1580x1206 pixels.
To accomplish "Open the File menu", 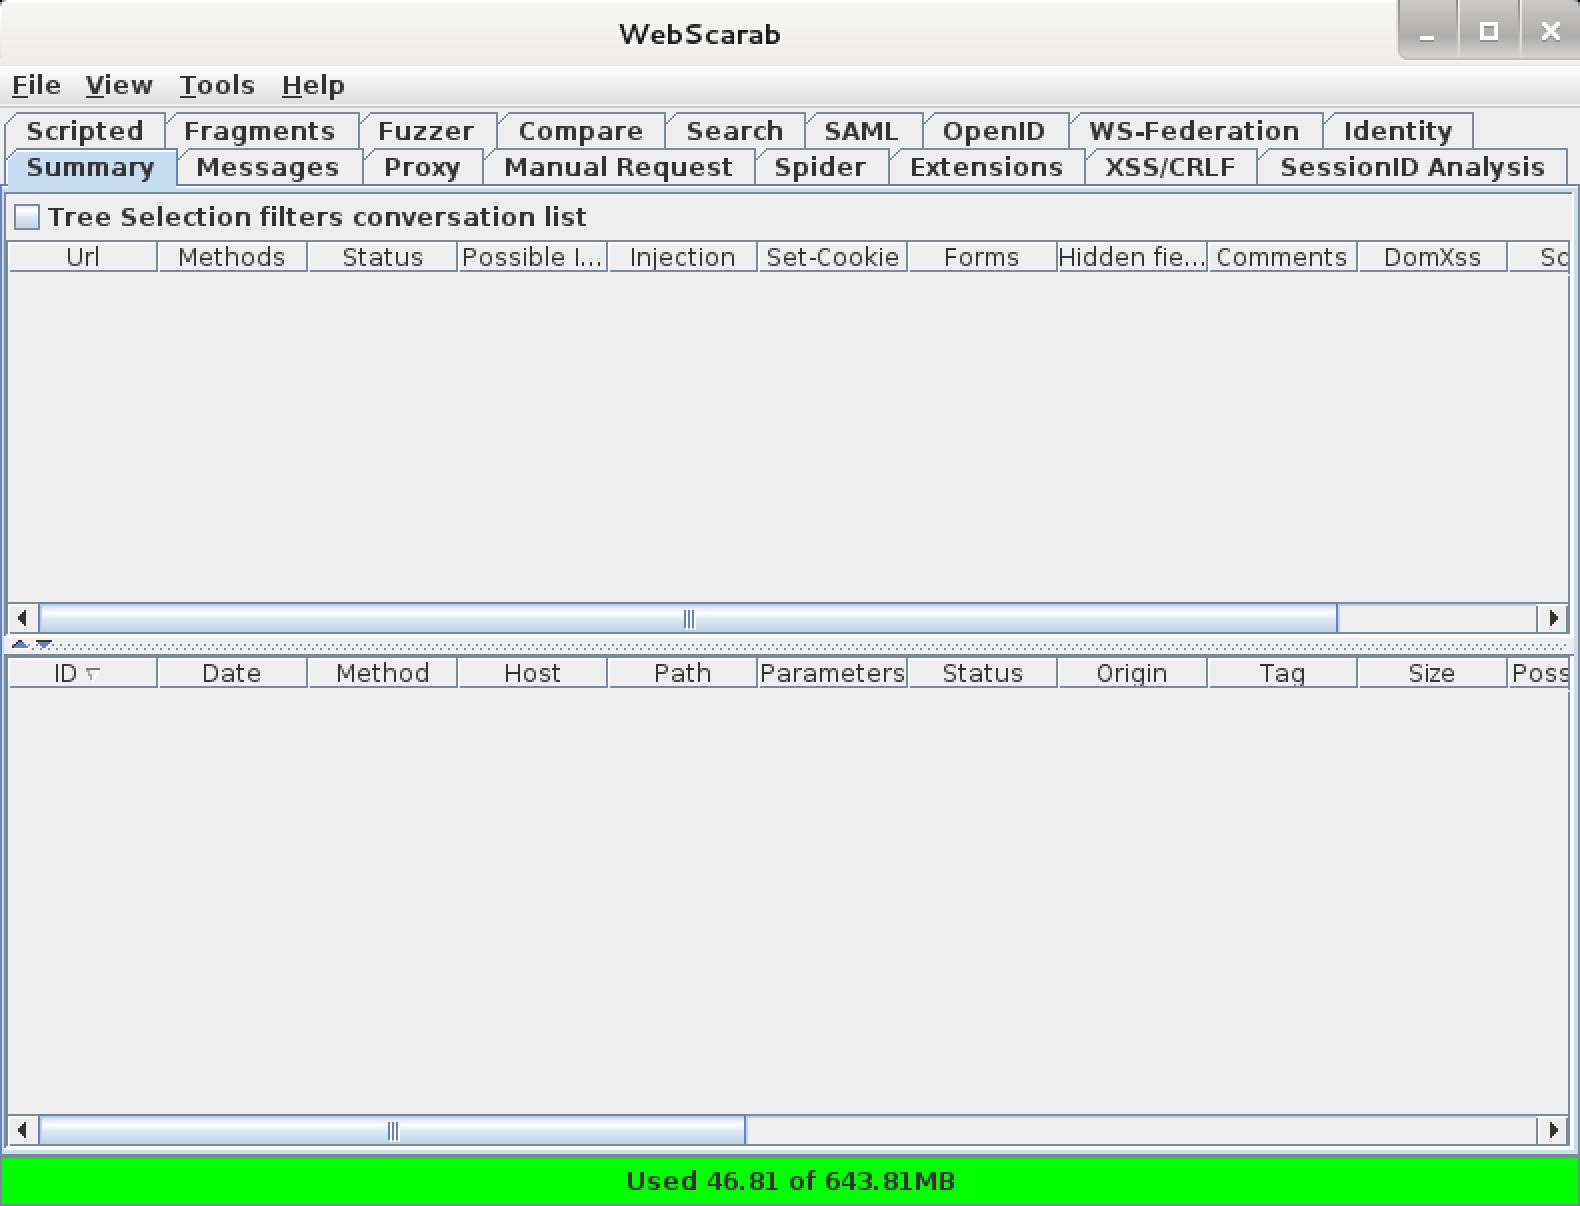I will tap(36, 86).
